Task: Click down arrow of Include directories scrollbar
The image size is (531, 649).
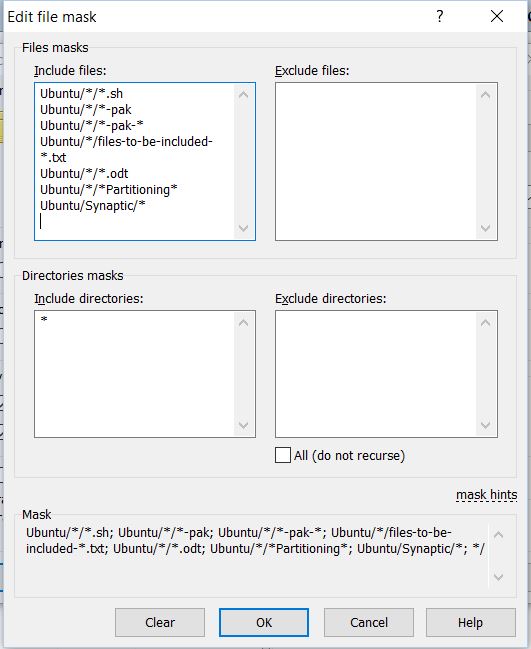Action: [x=243, y=425]
